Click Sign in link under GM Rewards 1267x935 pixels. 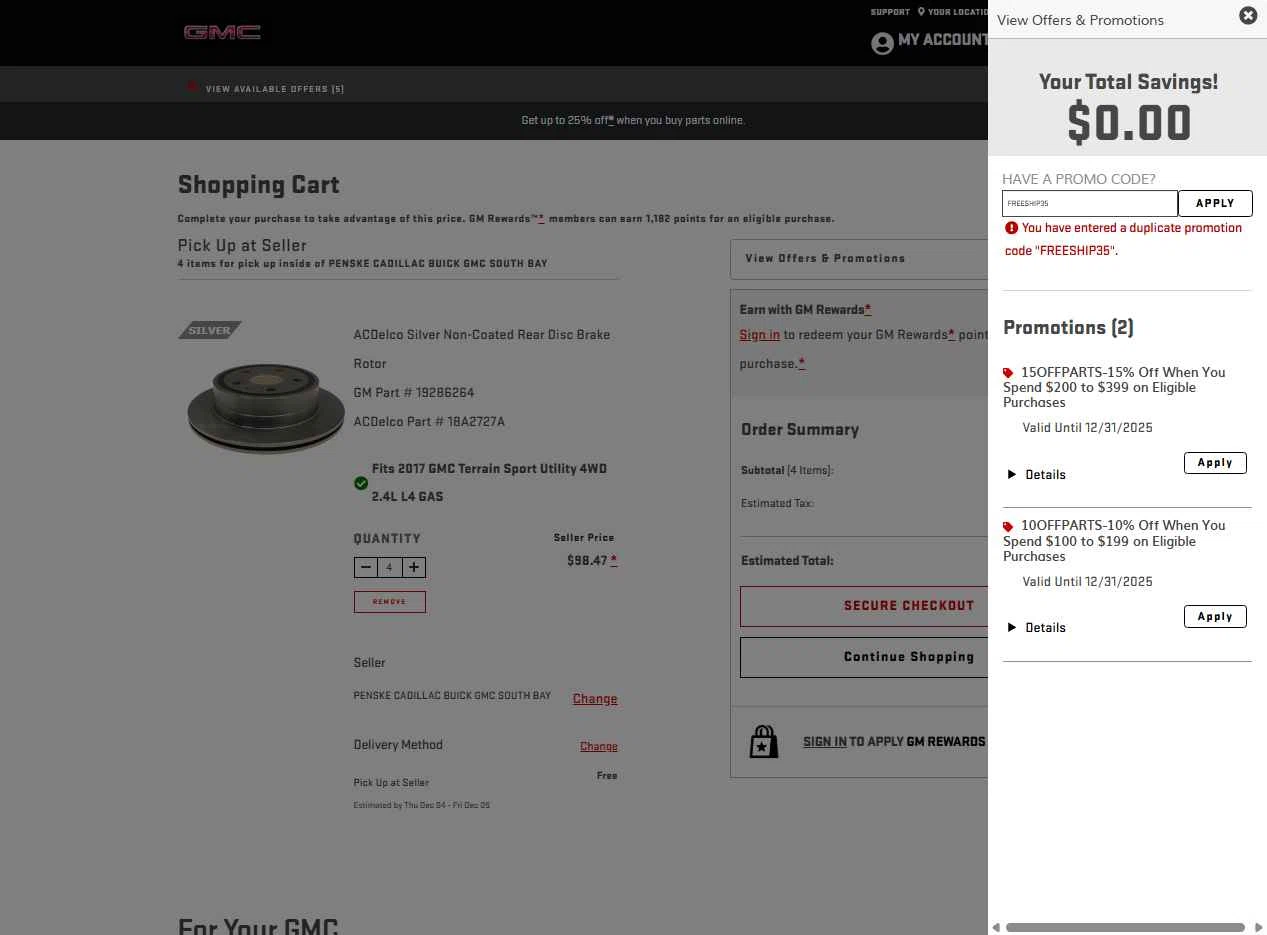759,335
